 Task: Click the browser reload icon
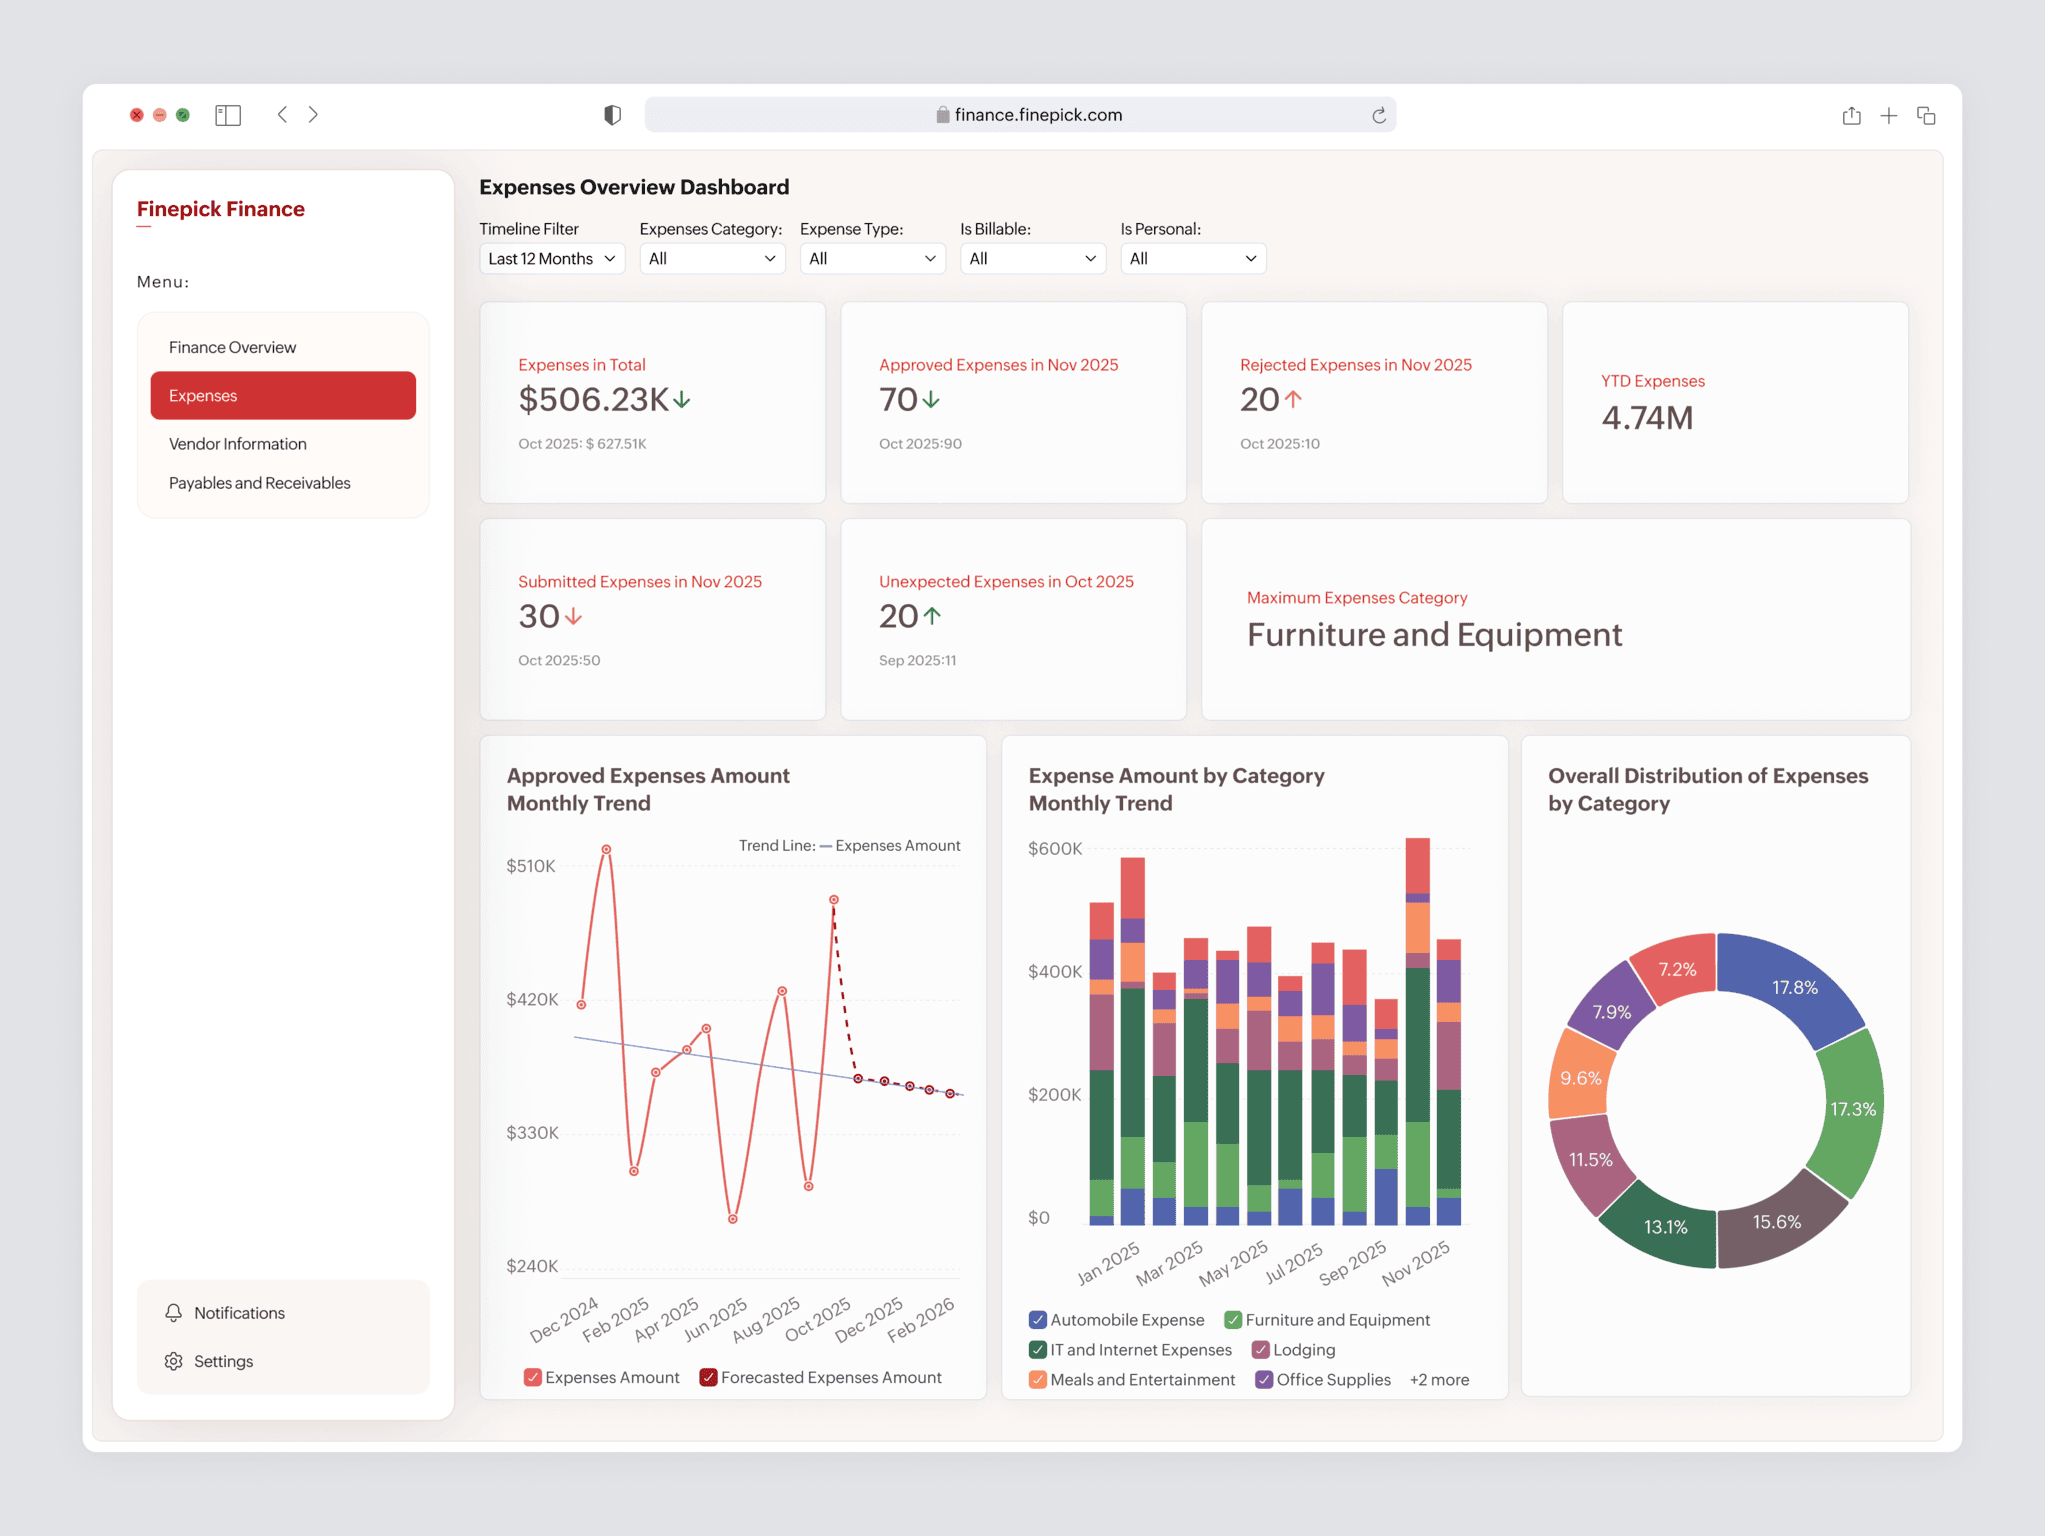coord(1380,114)
